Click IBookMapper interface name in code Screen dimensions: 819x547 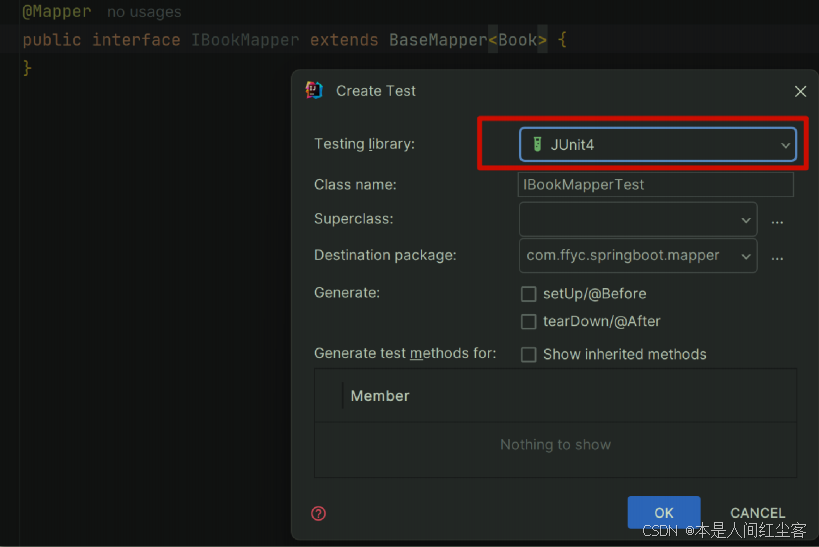tap(245, 40)
